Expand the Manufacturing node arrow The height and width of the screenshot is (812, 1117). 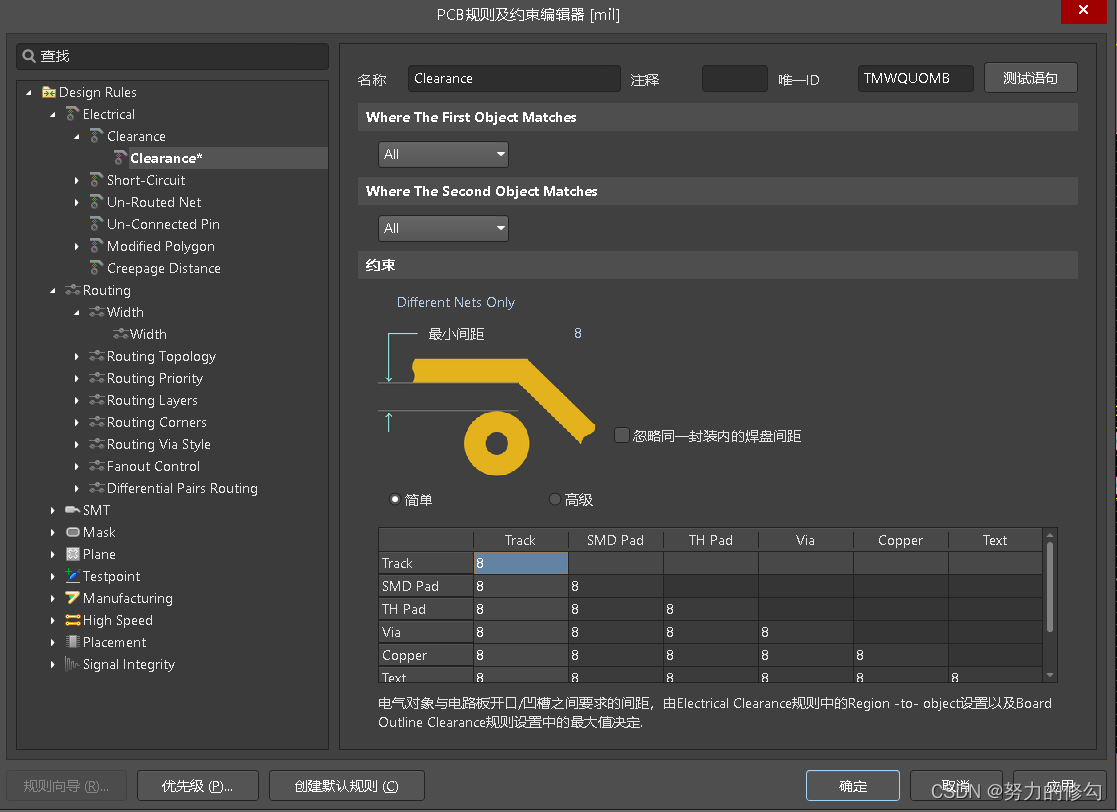click(x=53, y=598)
